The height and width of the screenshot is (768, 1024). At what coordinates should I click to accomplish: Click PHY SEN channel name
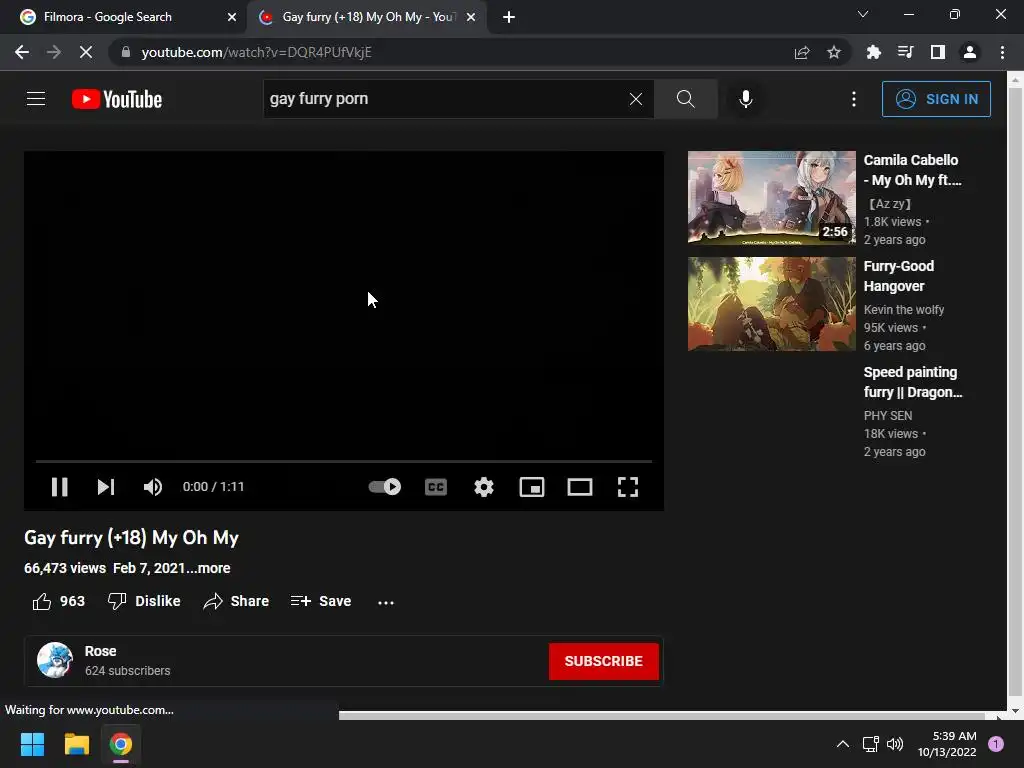point(888,415)
